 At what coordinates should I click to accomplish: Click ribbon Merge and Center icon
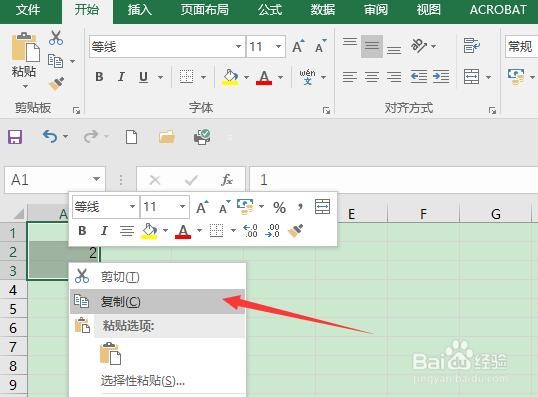click(472, 77)
